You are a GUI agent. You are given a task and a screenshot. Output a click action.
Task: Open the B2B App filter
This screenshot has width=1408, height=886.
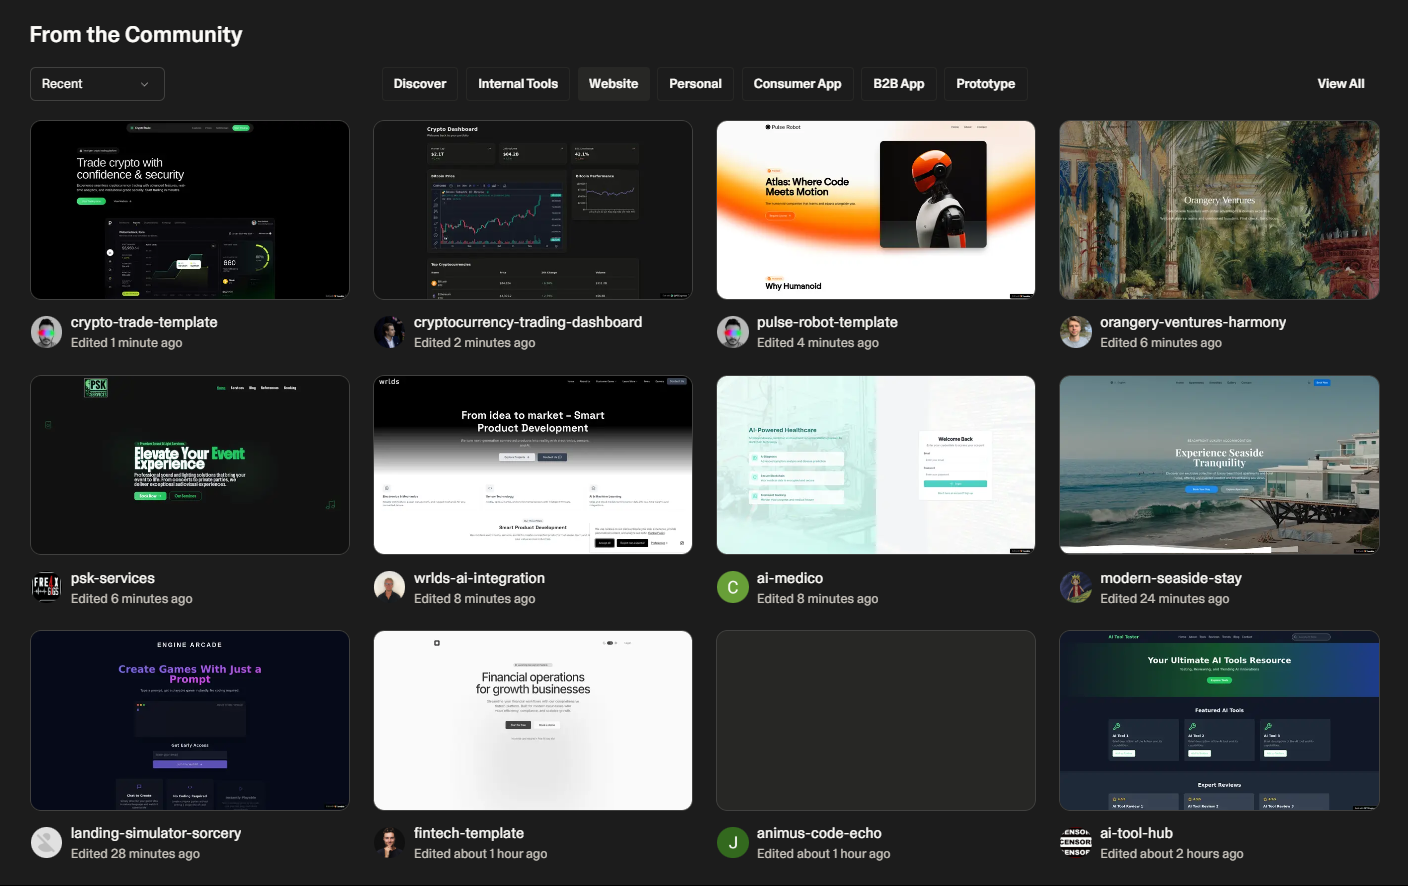click(898, 84)
